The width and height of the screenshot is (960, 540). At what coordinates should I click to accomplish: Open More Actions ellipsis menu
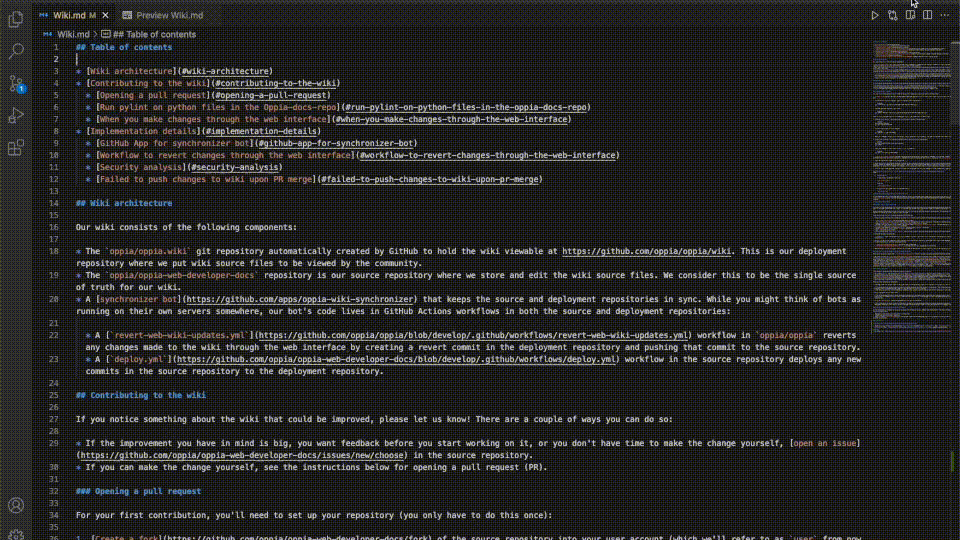945,15
